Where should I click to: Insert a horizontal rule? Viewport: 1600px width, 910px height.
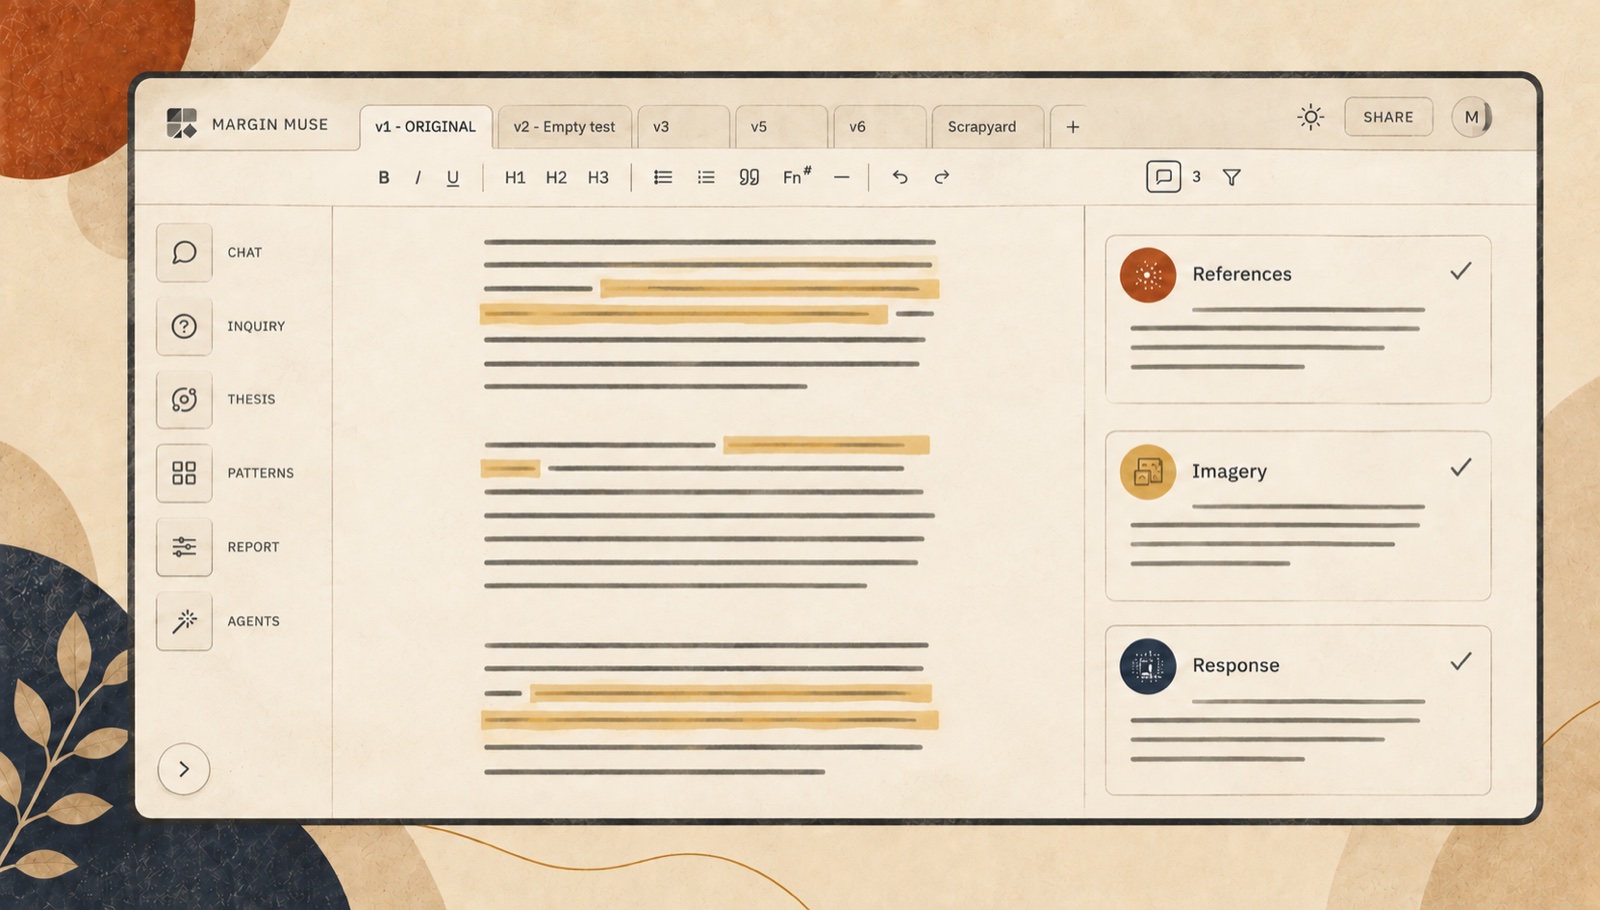pos(842,177)
